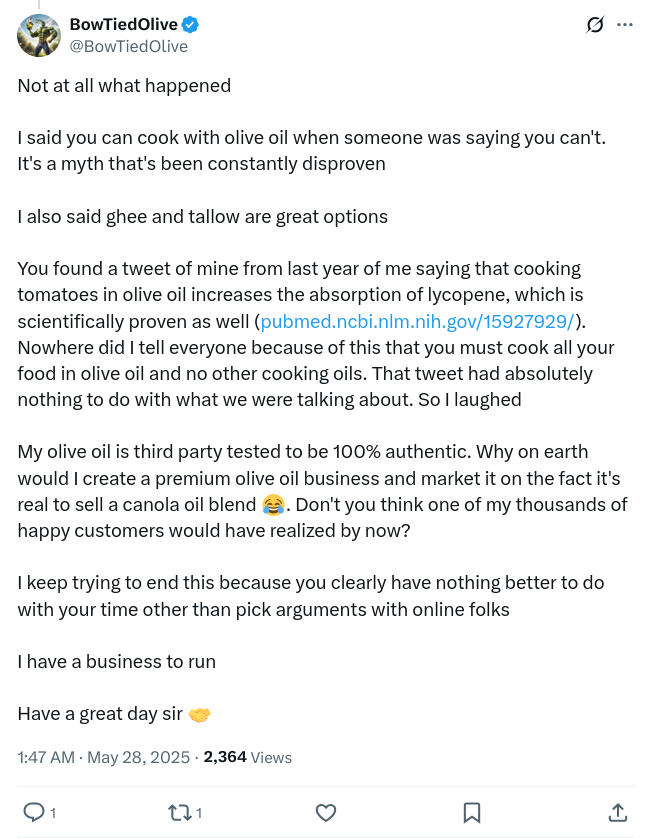Image resolution: width=652 pixels, height=838 pixels.
Task: Open the pubmed.ncbi.nlm.nih.gov link
Action: pyautogui.click(x=417, y=321)
